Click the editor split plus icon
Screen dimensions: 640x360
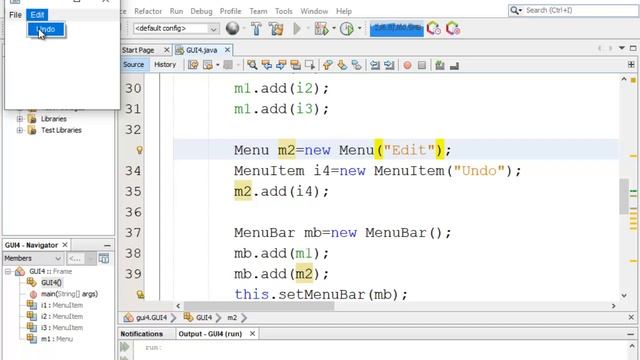tap(631, 64)
